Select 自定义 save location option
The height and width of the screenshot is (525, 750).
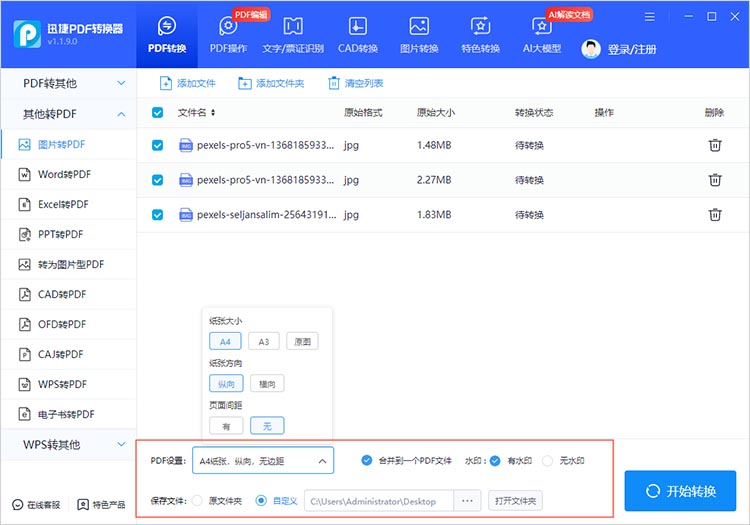(261, 501)
